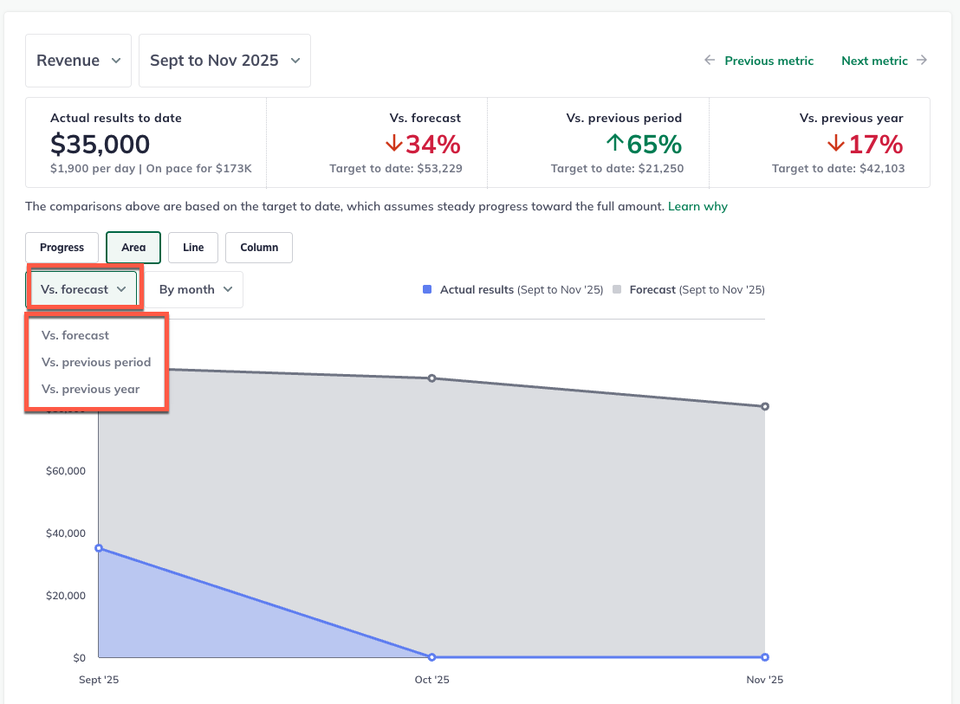Screen dimensions: 960x704
Task: Click the Target to date: $53,229 text
Action: 396,168
